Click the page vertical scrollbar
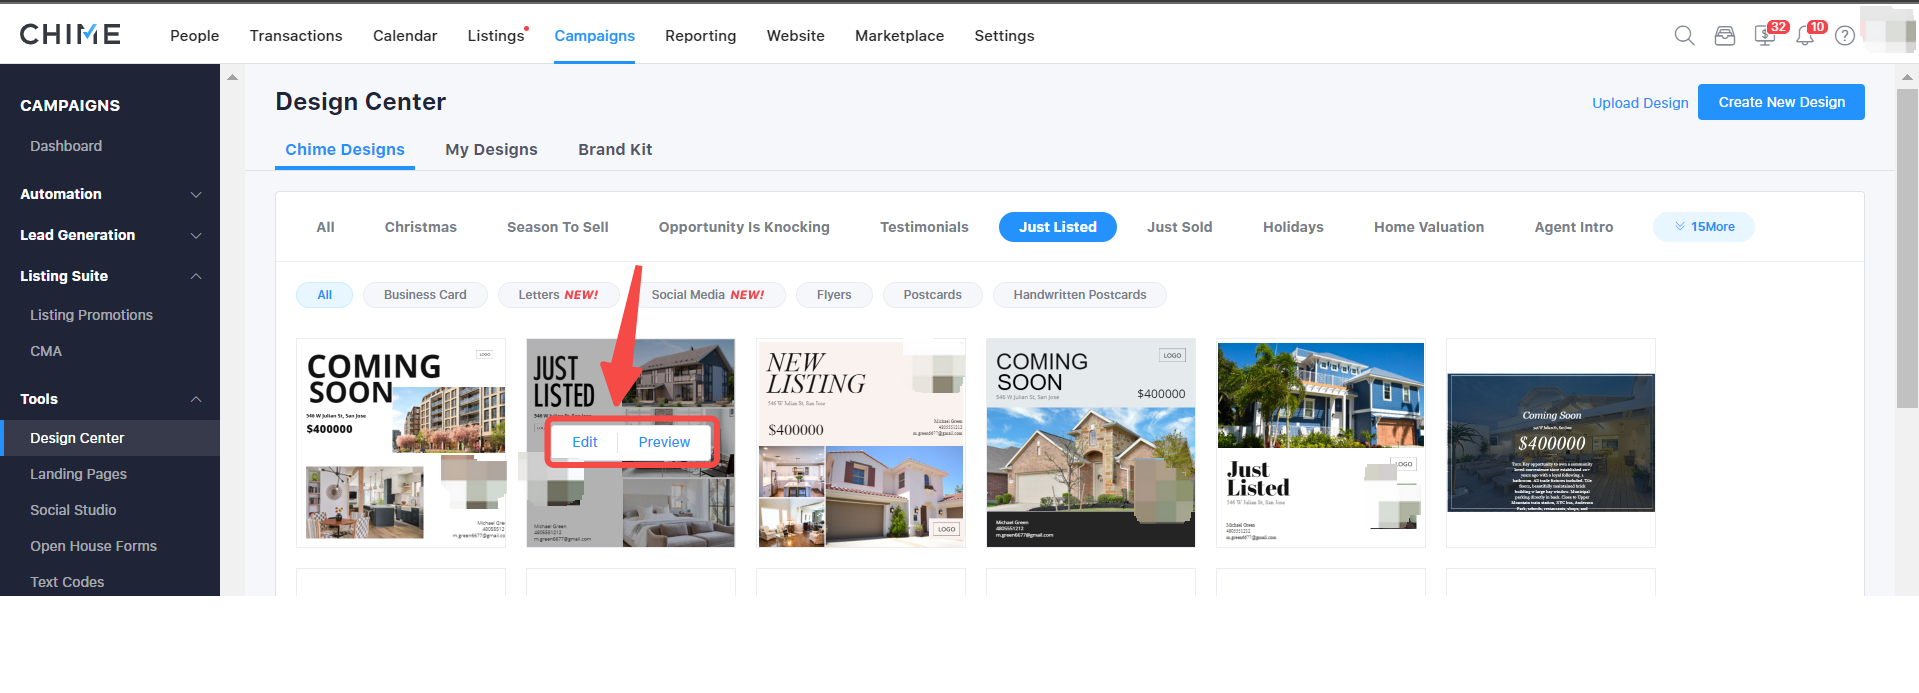Screen dimensions: 1919x693 point(1907,248)
